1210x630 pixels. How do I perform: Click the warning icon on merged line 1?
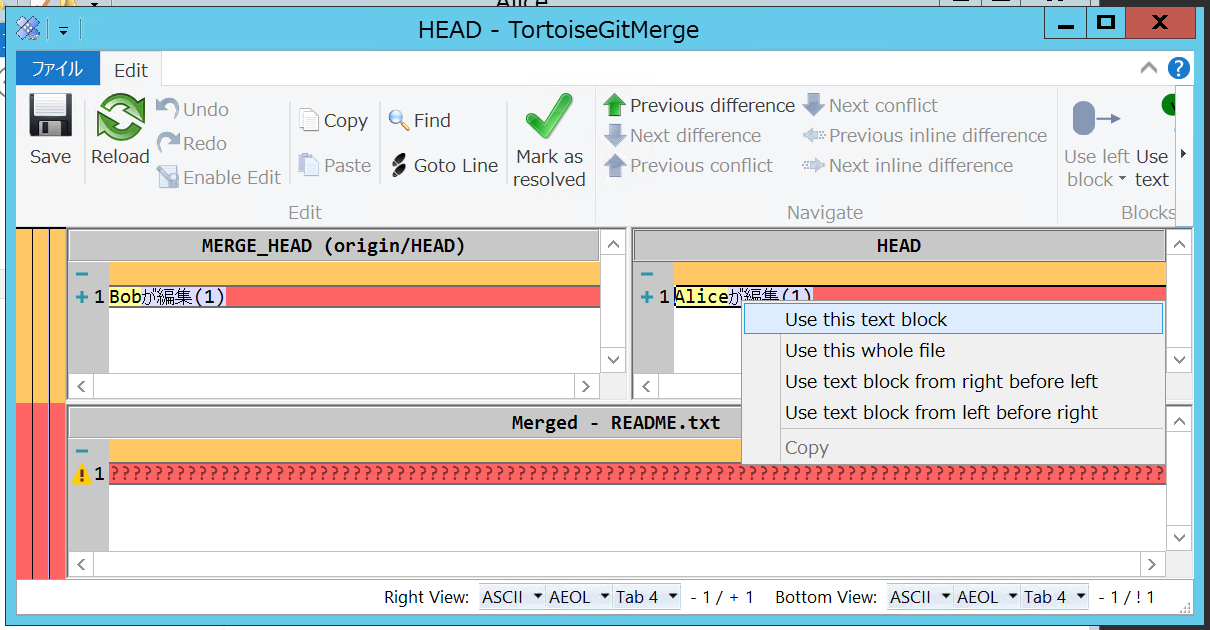[x=82, y=475]
